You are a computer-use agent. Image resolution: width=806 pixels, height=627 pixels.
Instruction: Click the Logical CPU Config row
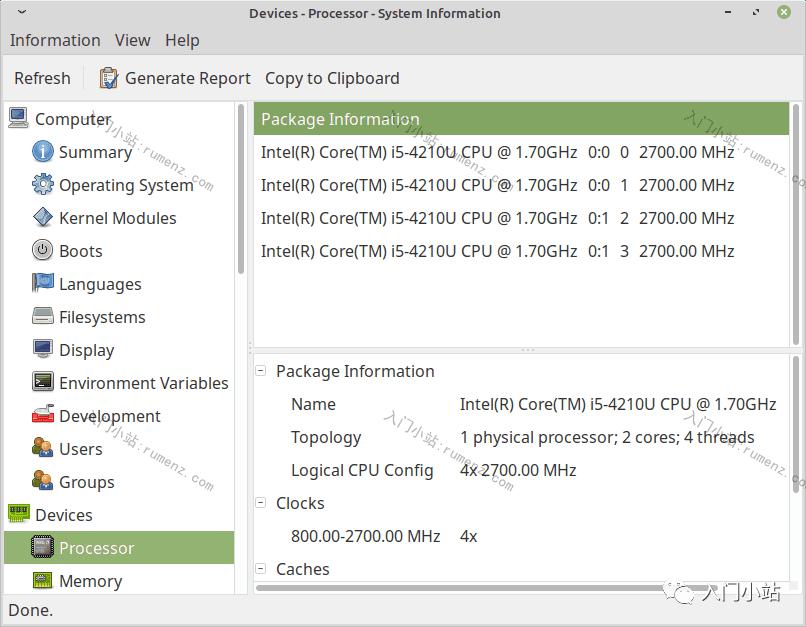[521, 470]
